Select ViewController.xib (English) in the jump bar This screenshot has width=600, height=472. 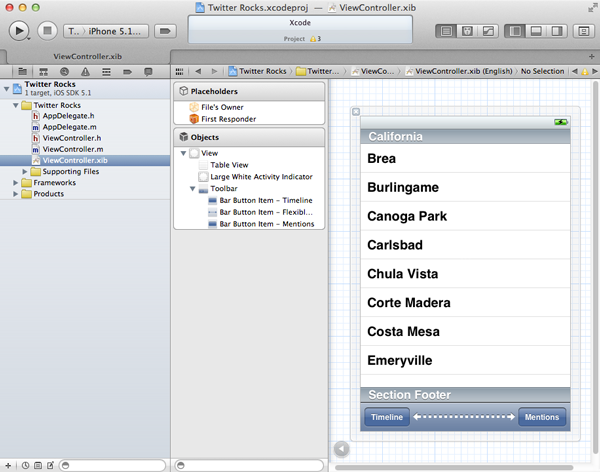[x=459, y=71]
